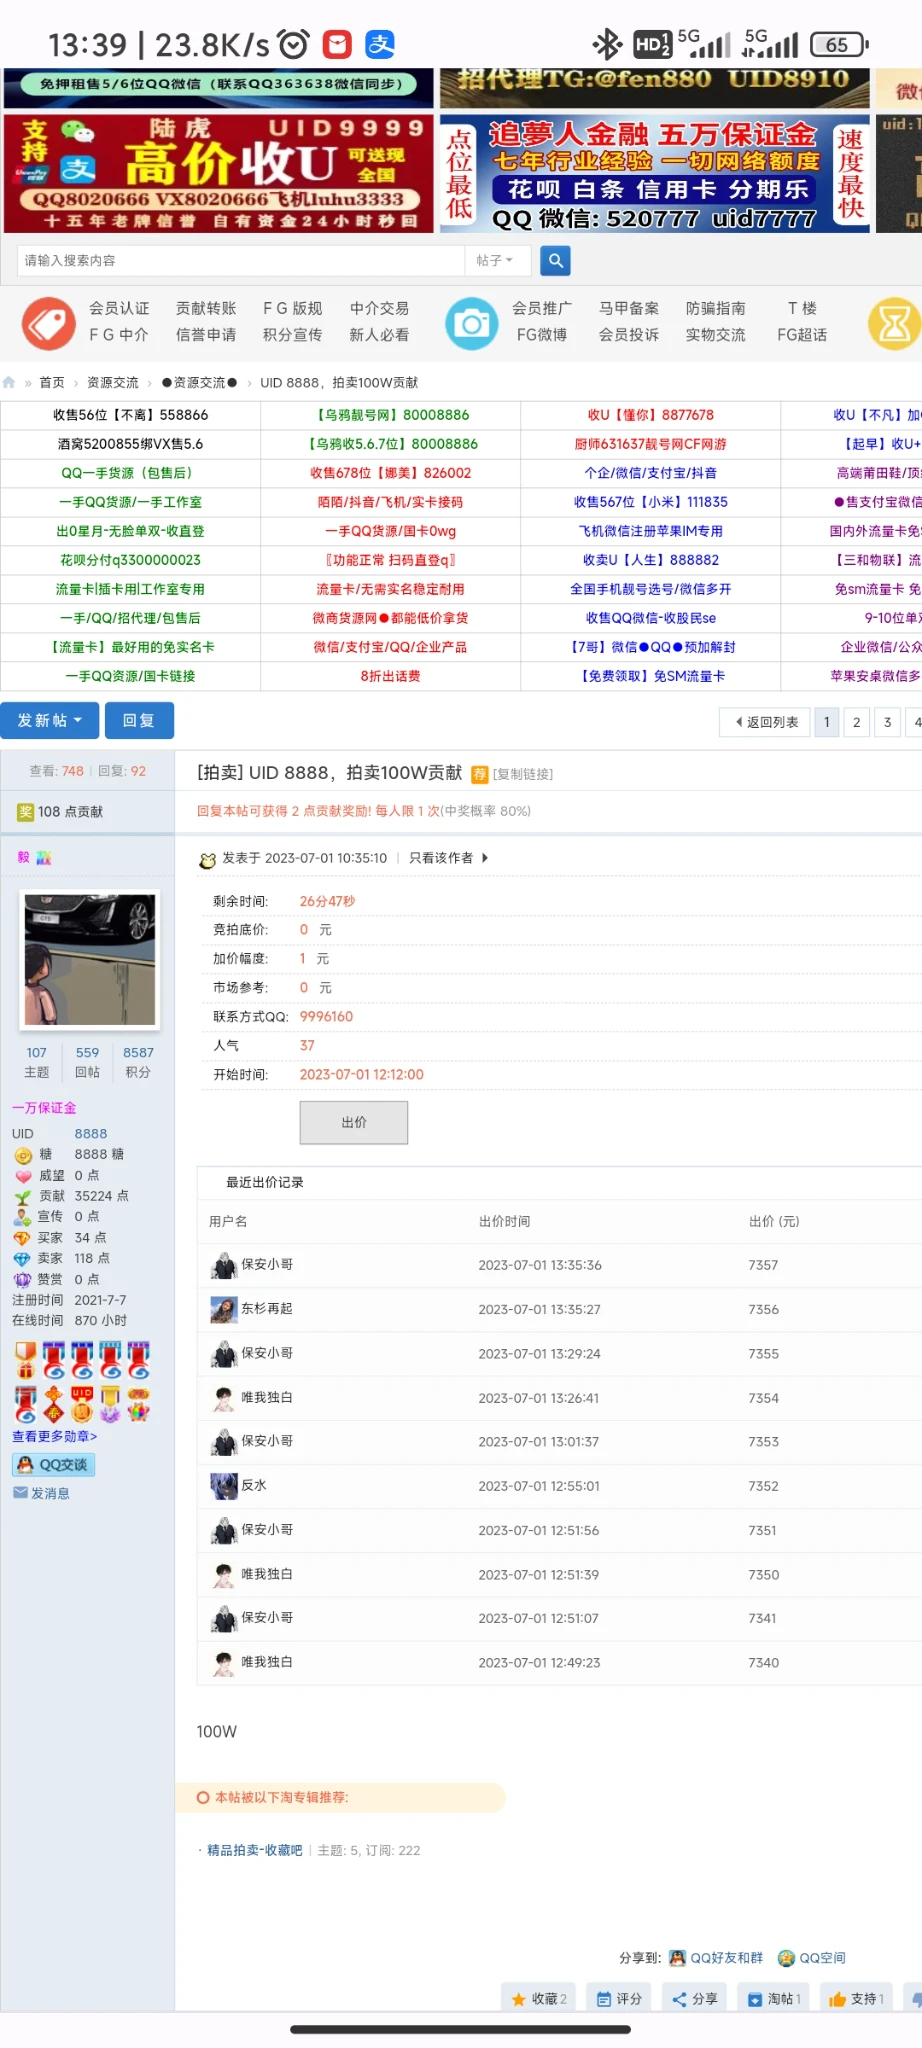Image resolution: width=922 pixels, height=2048 pixels.
Task: Share via the 分享 icon button
Action: [x=695, y=1999]
